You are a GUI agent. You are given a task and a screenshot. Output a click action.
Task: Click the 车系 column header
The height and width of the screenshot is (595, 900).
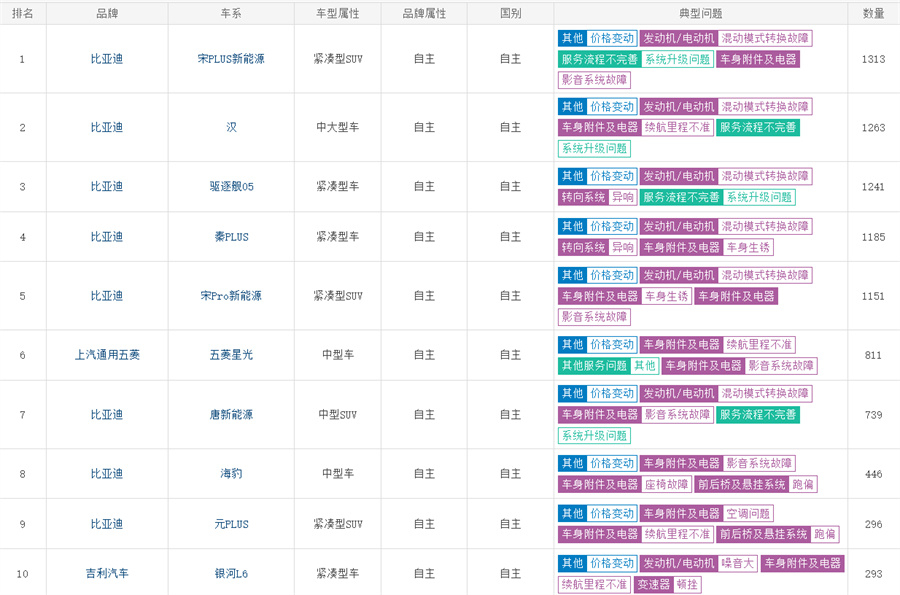(231, 13)
